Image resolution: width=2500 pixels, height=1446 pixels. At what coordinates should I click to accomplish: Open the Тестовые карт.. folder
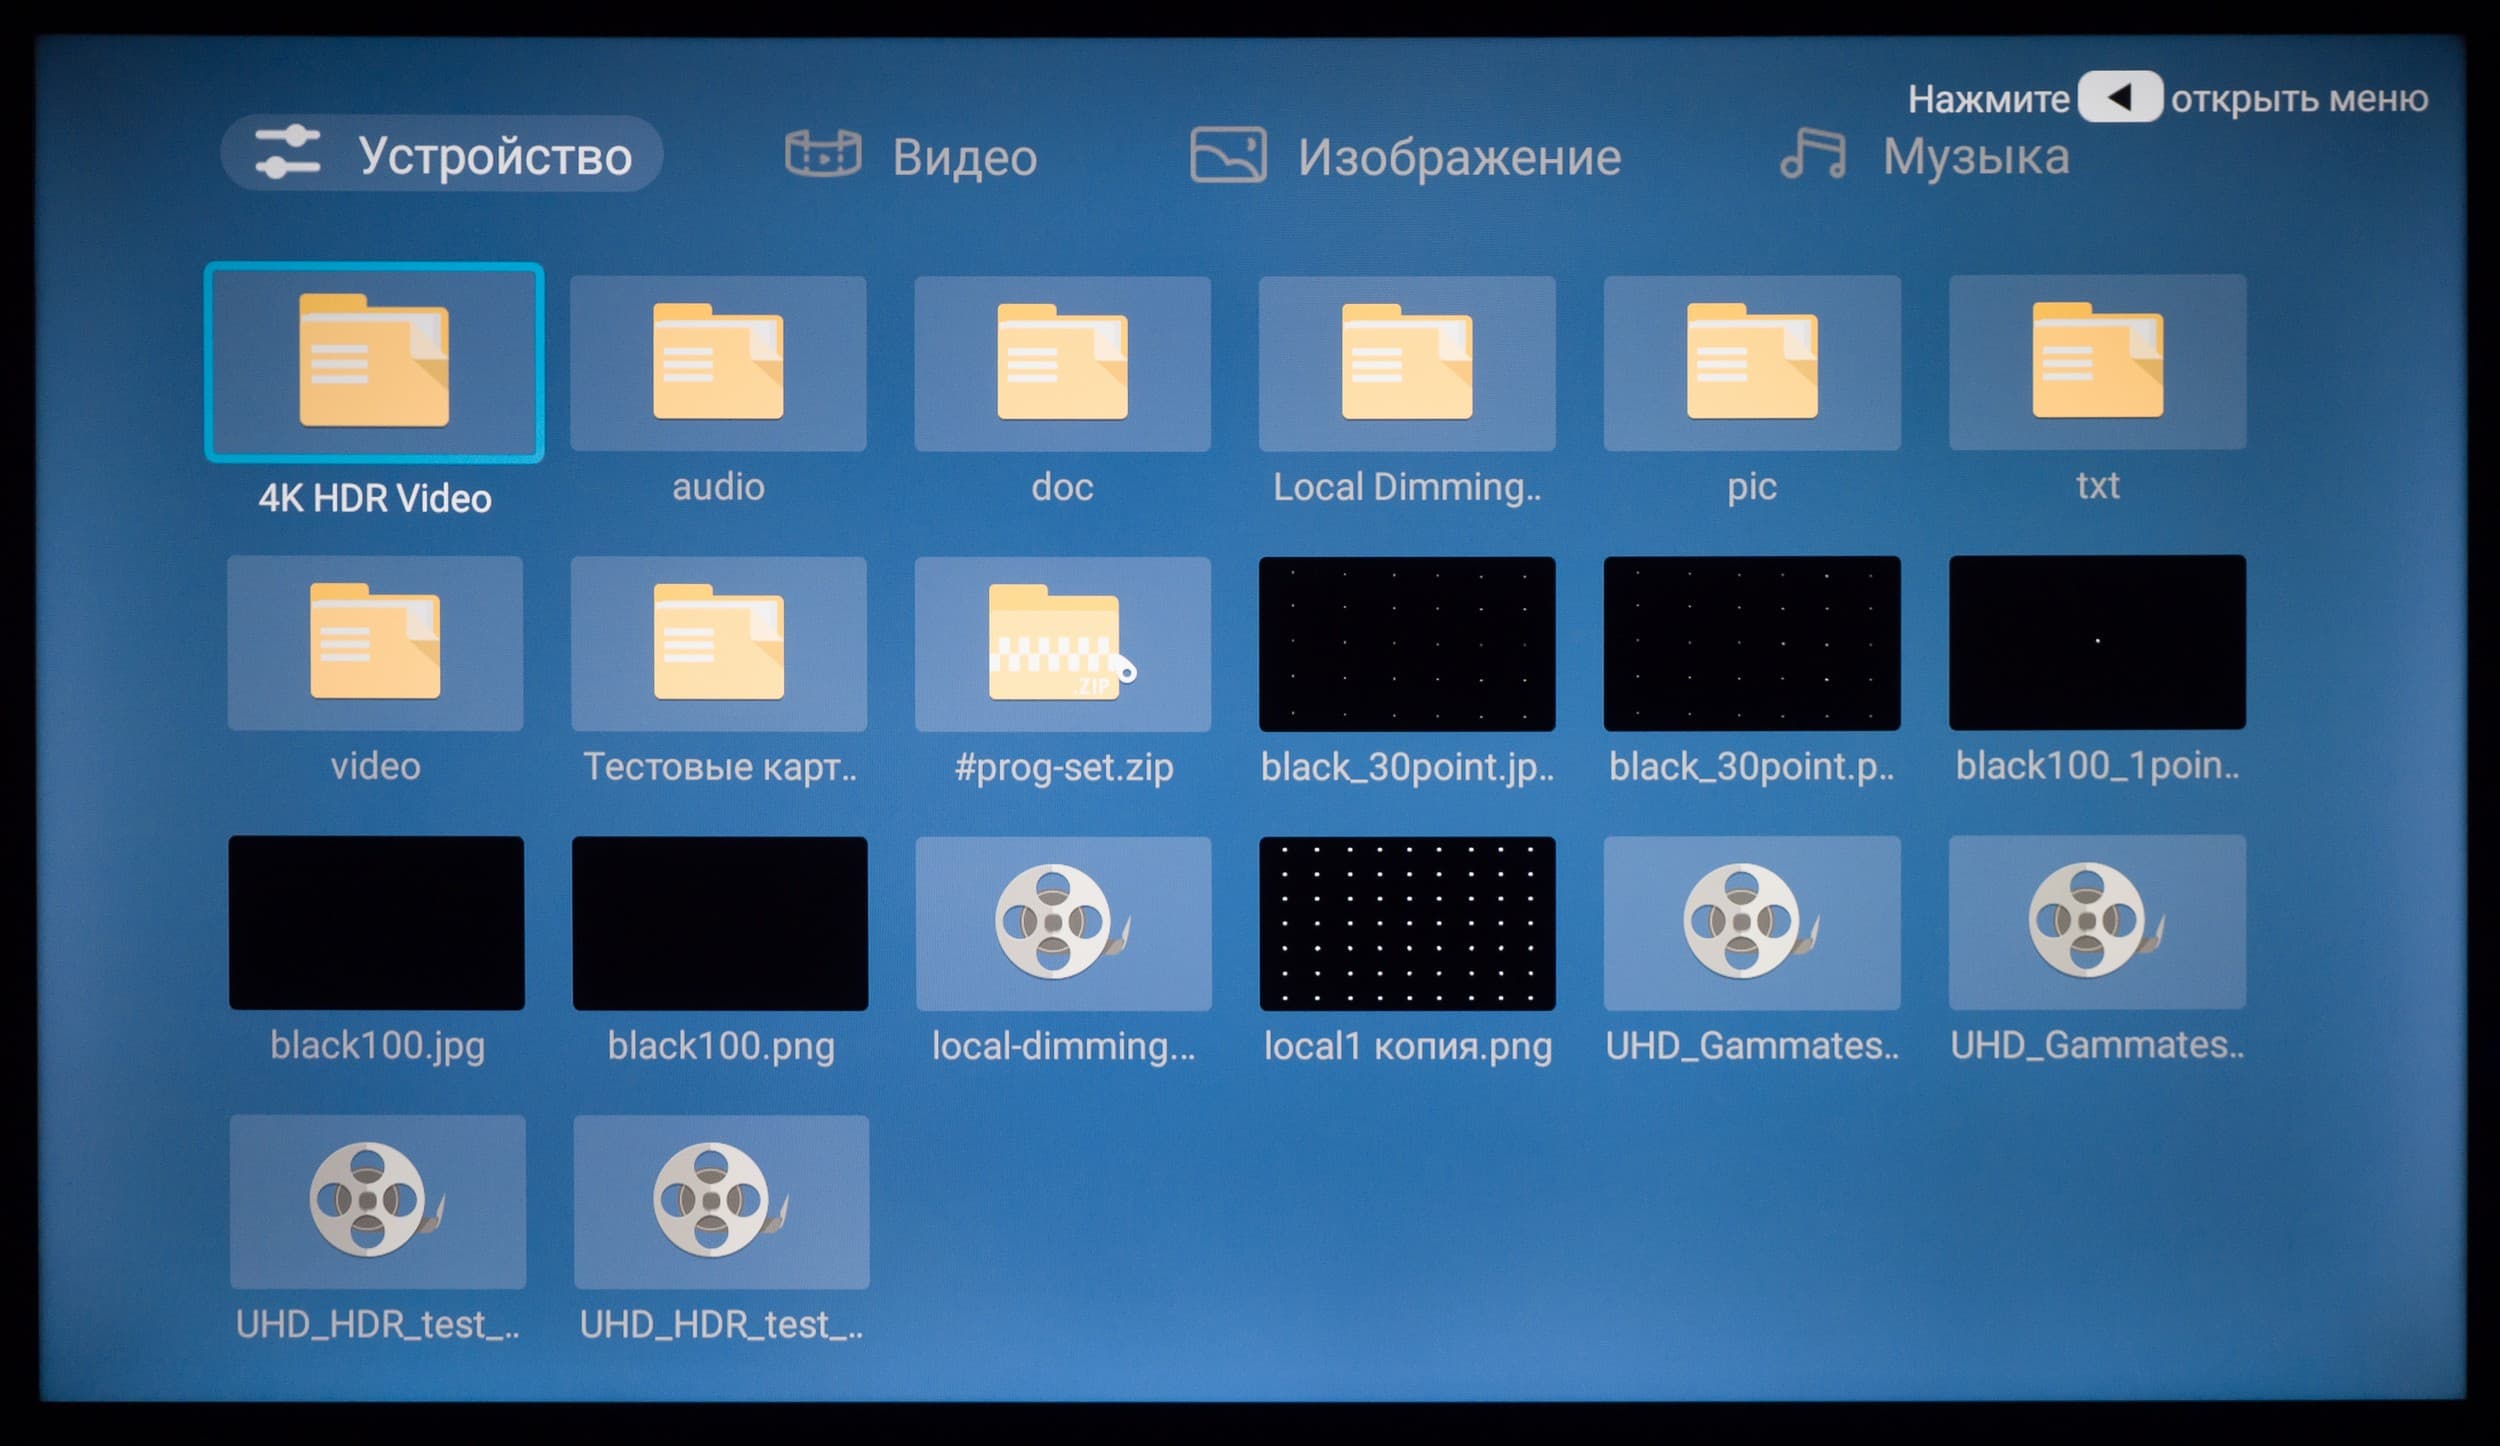[x=719, y=643]
